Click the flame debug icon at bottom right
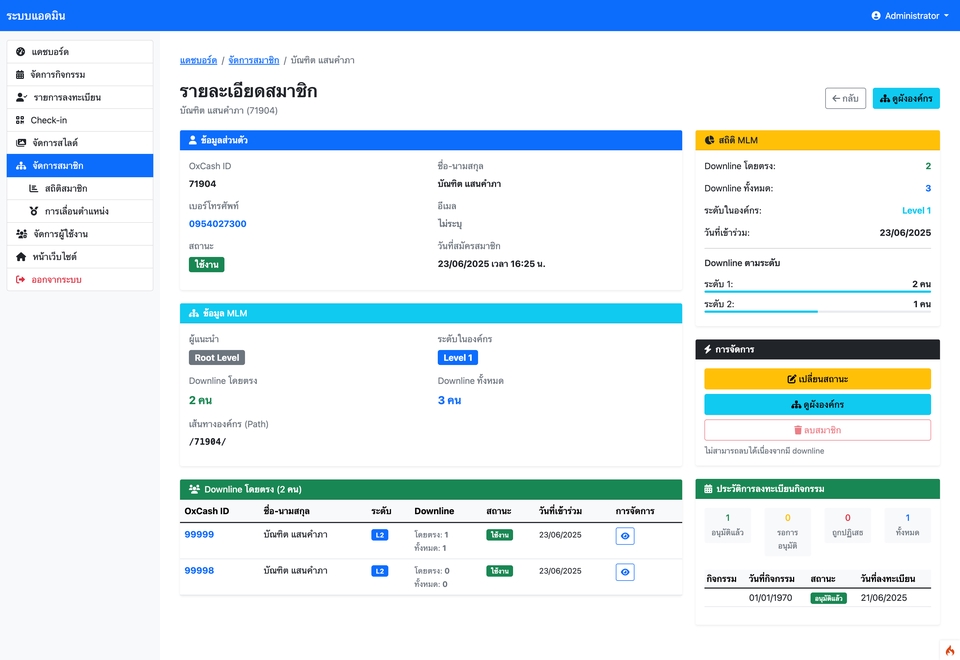 [x=949, y=649]
